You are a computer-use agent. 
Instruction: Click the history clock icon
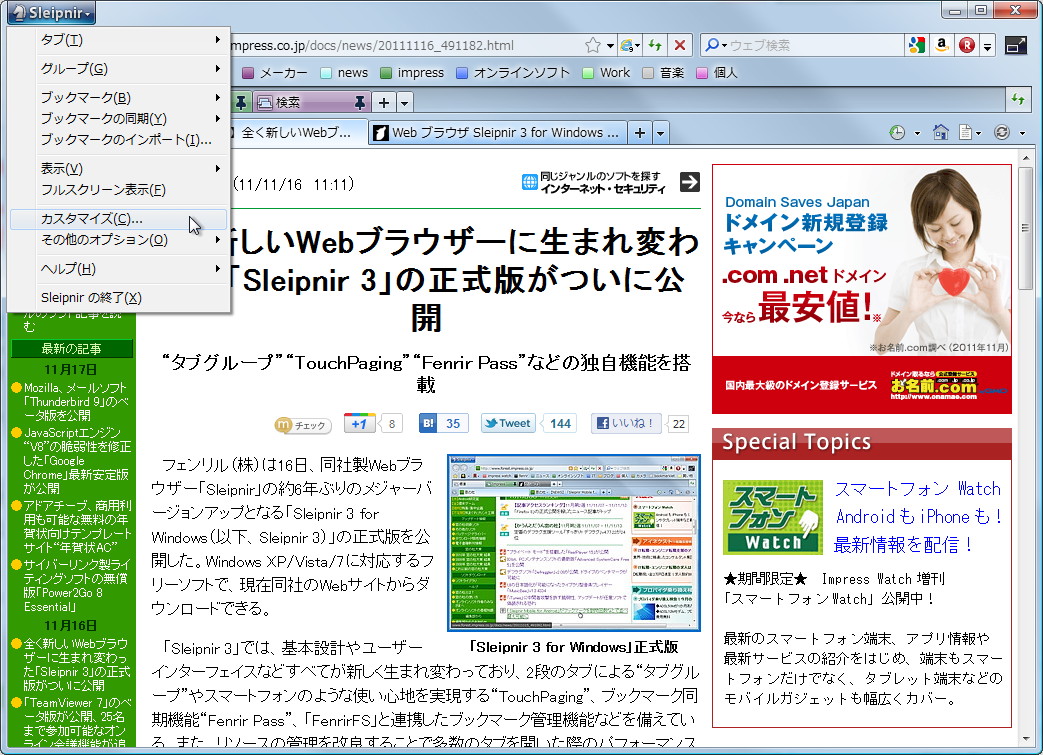[x=897, y=132]
